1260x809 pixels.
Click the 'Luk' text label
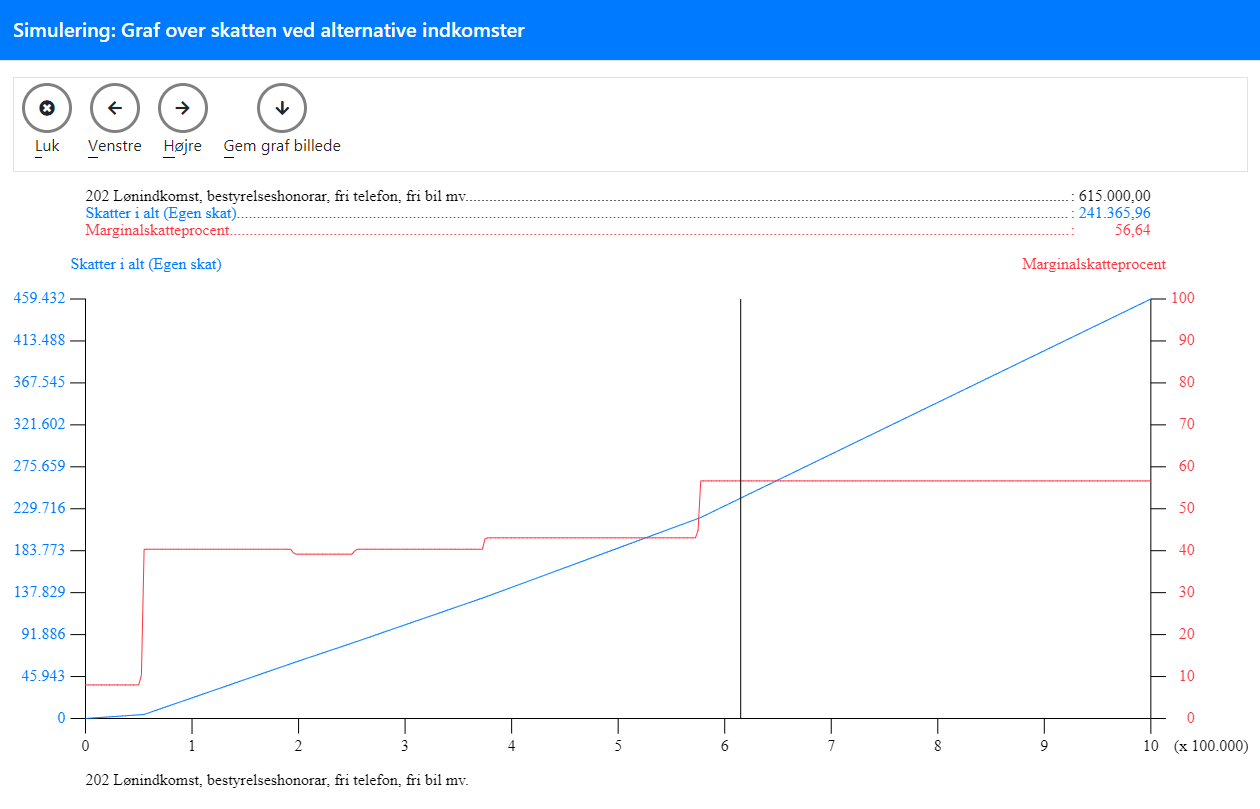click(x=47, y=146)
